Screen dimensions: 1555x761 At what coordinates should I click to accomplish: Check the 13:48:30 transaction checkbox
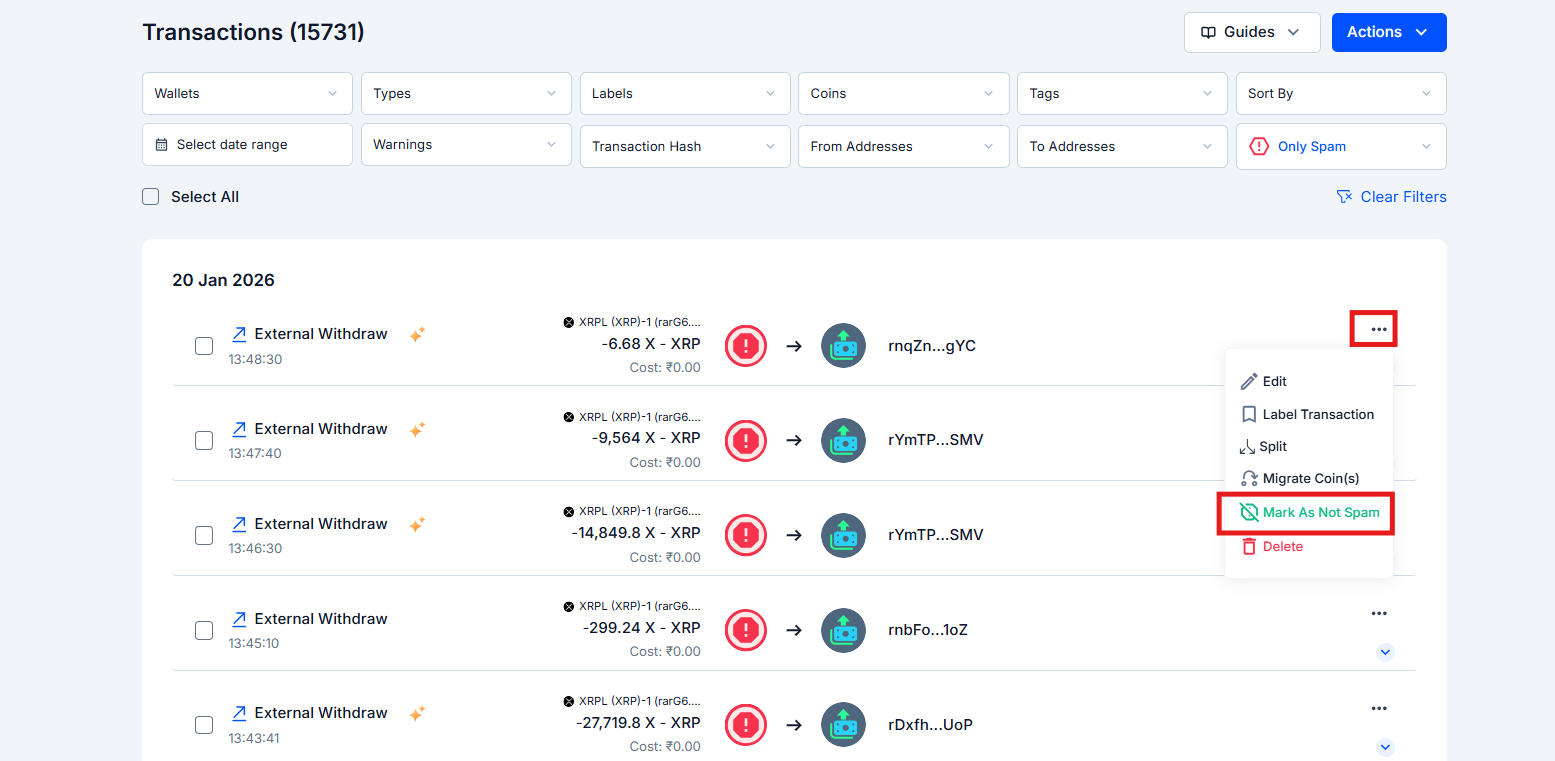204,346
